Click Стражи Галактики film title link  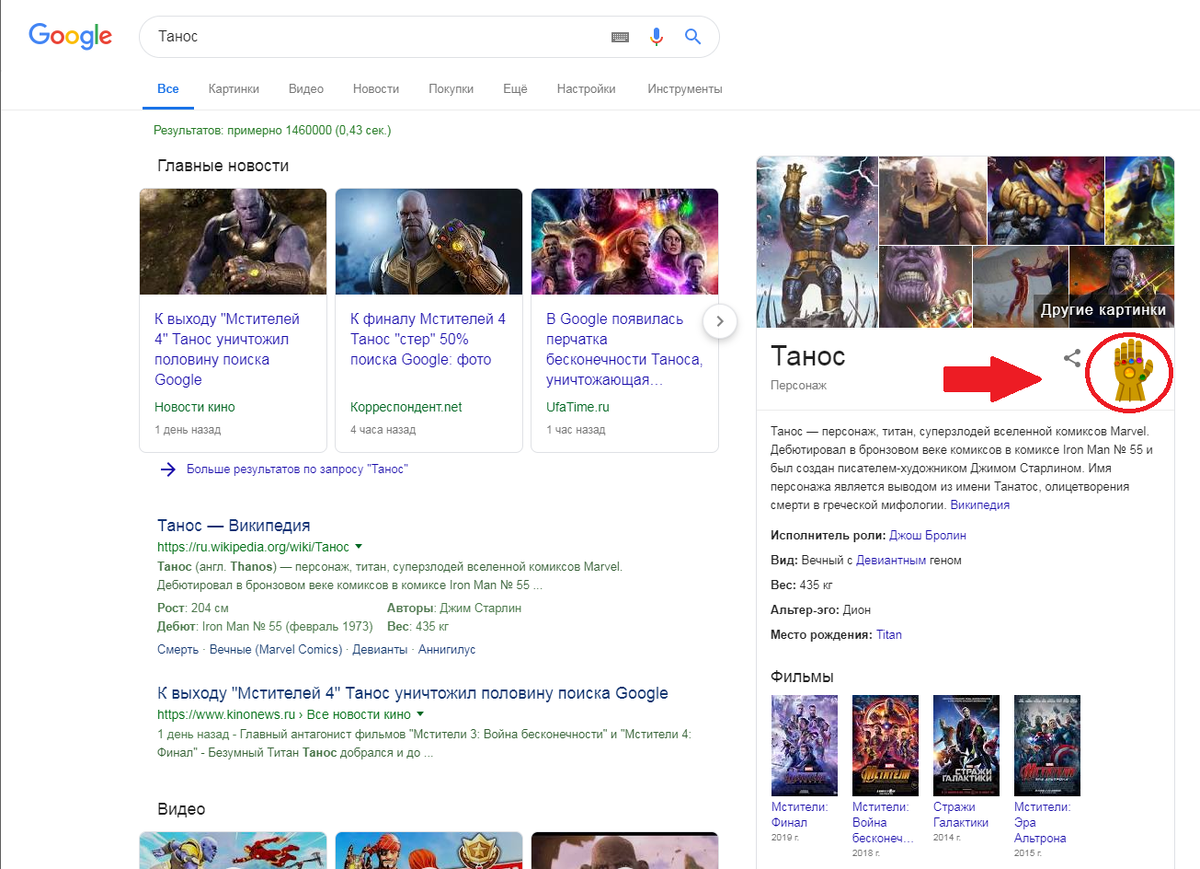(961, 815)
